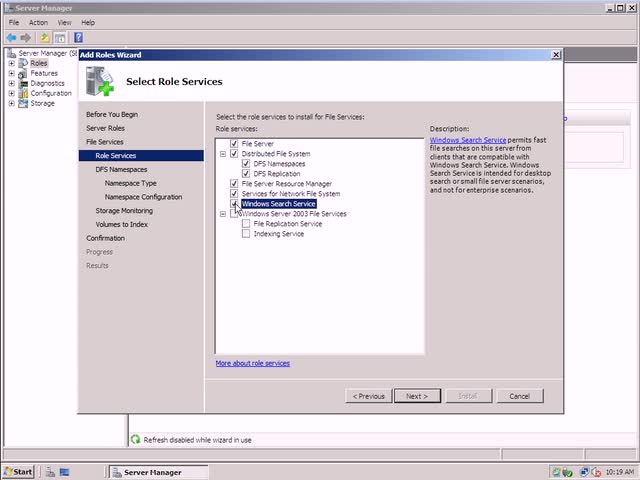
Task: Click the Previous button
Action: (368, 396)
